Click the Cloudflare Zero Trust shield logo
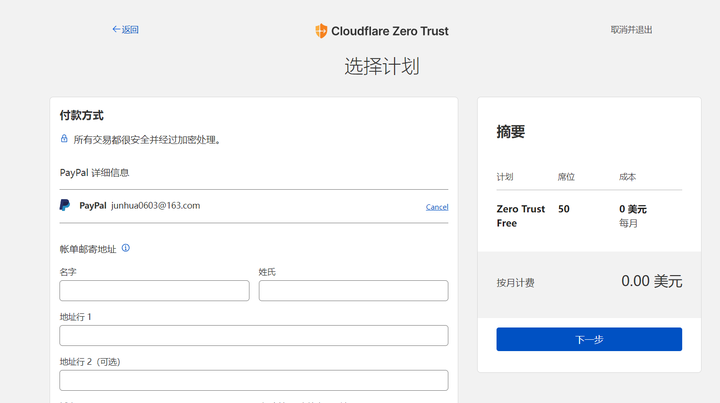 [x=321, y=31]
